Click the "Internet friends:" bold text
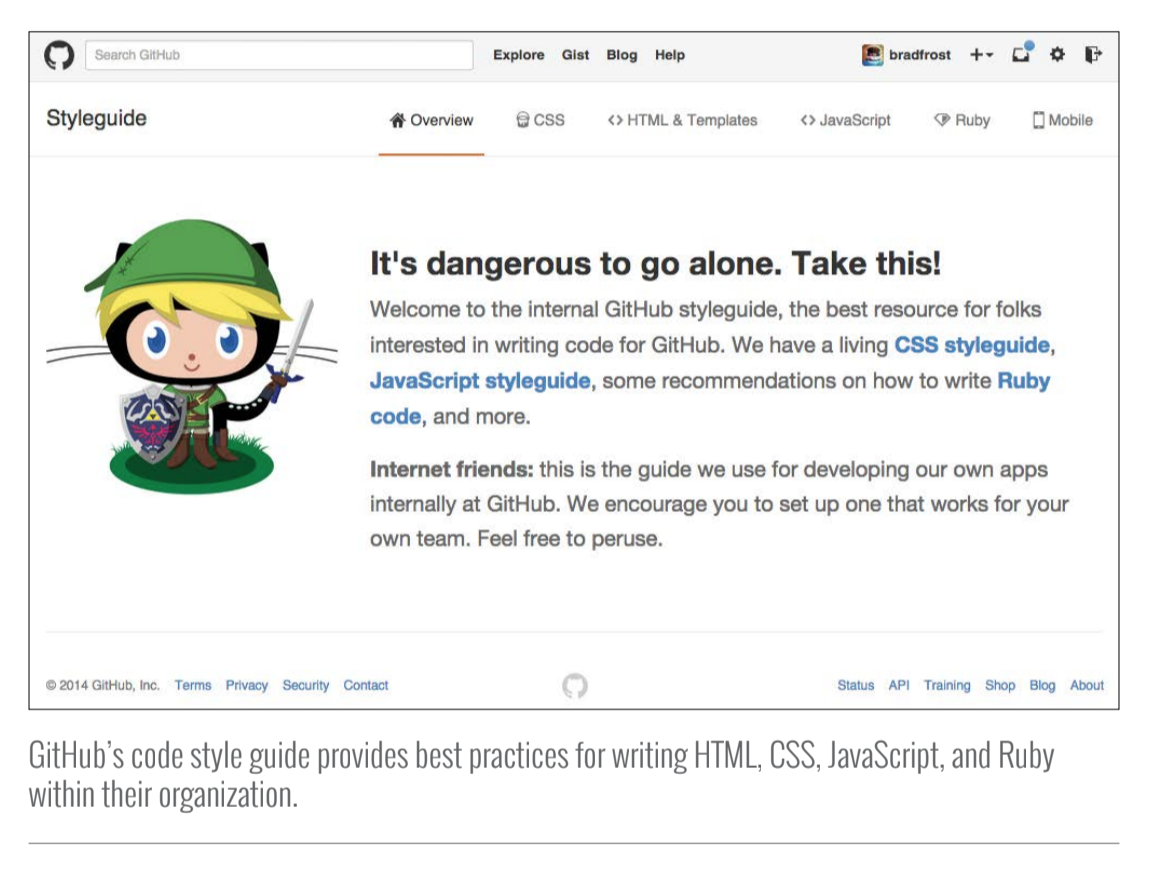 [451, 470]
